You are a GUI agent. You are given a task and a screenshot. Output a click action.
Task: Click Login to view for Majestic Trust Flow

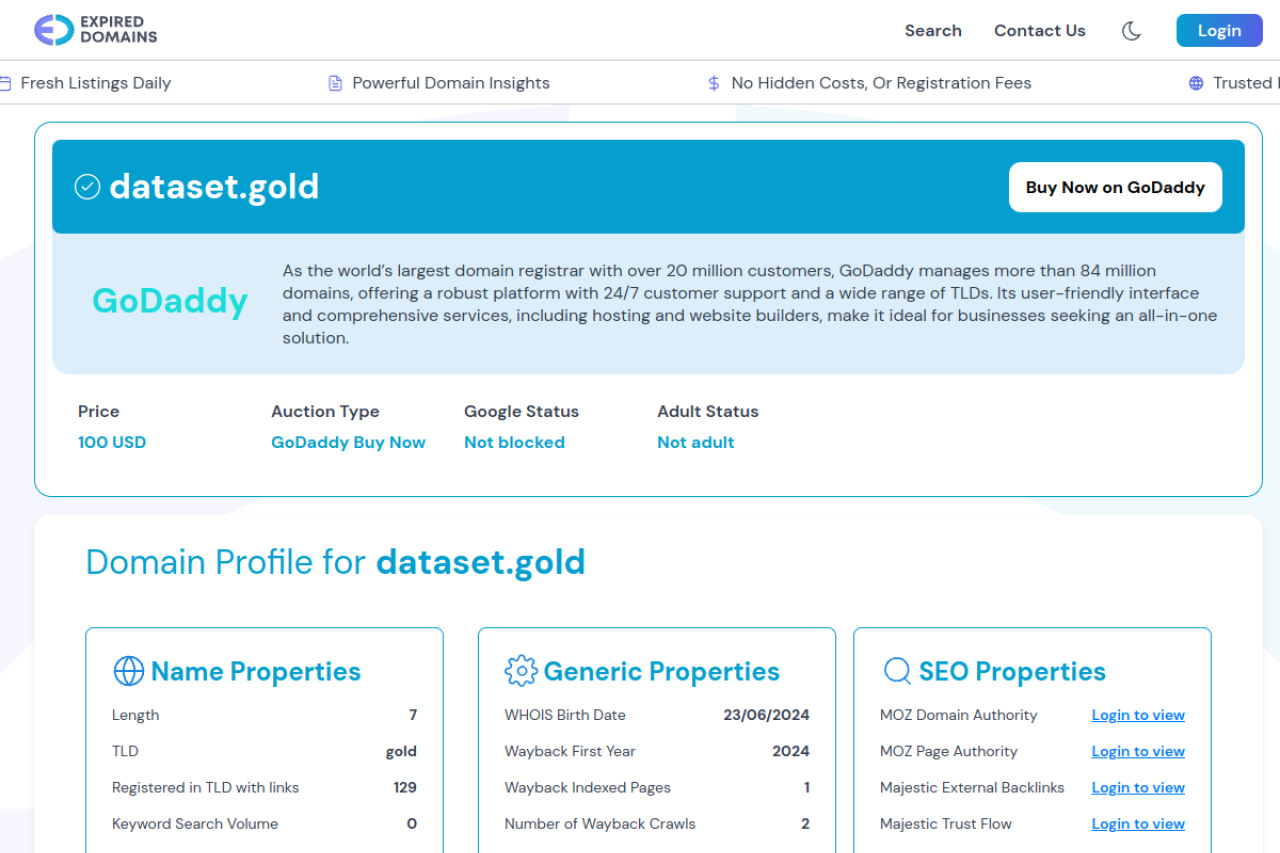pos(1138,824)
